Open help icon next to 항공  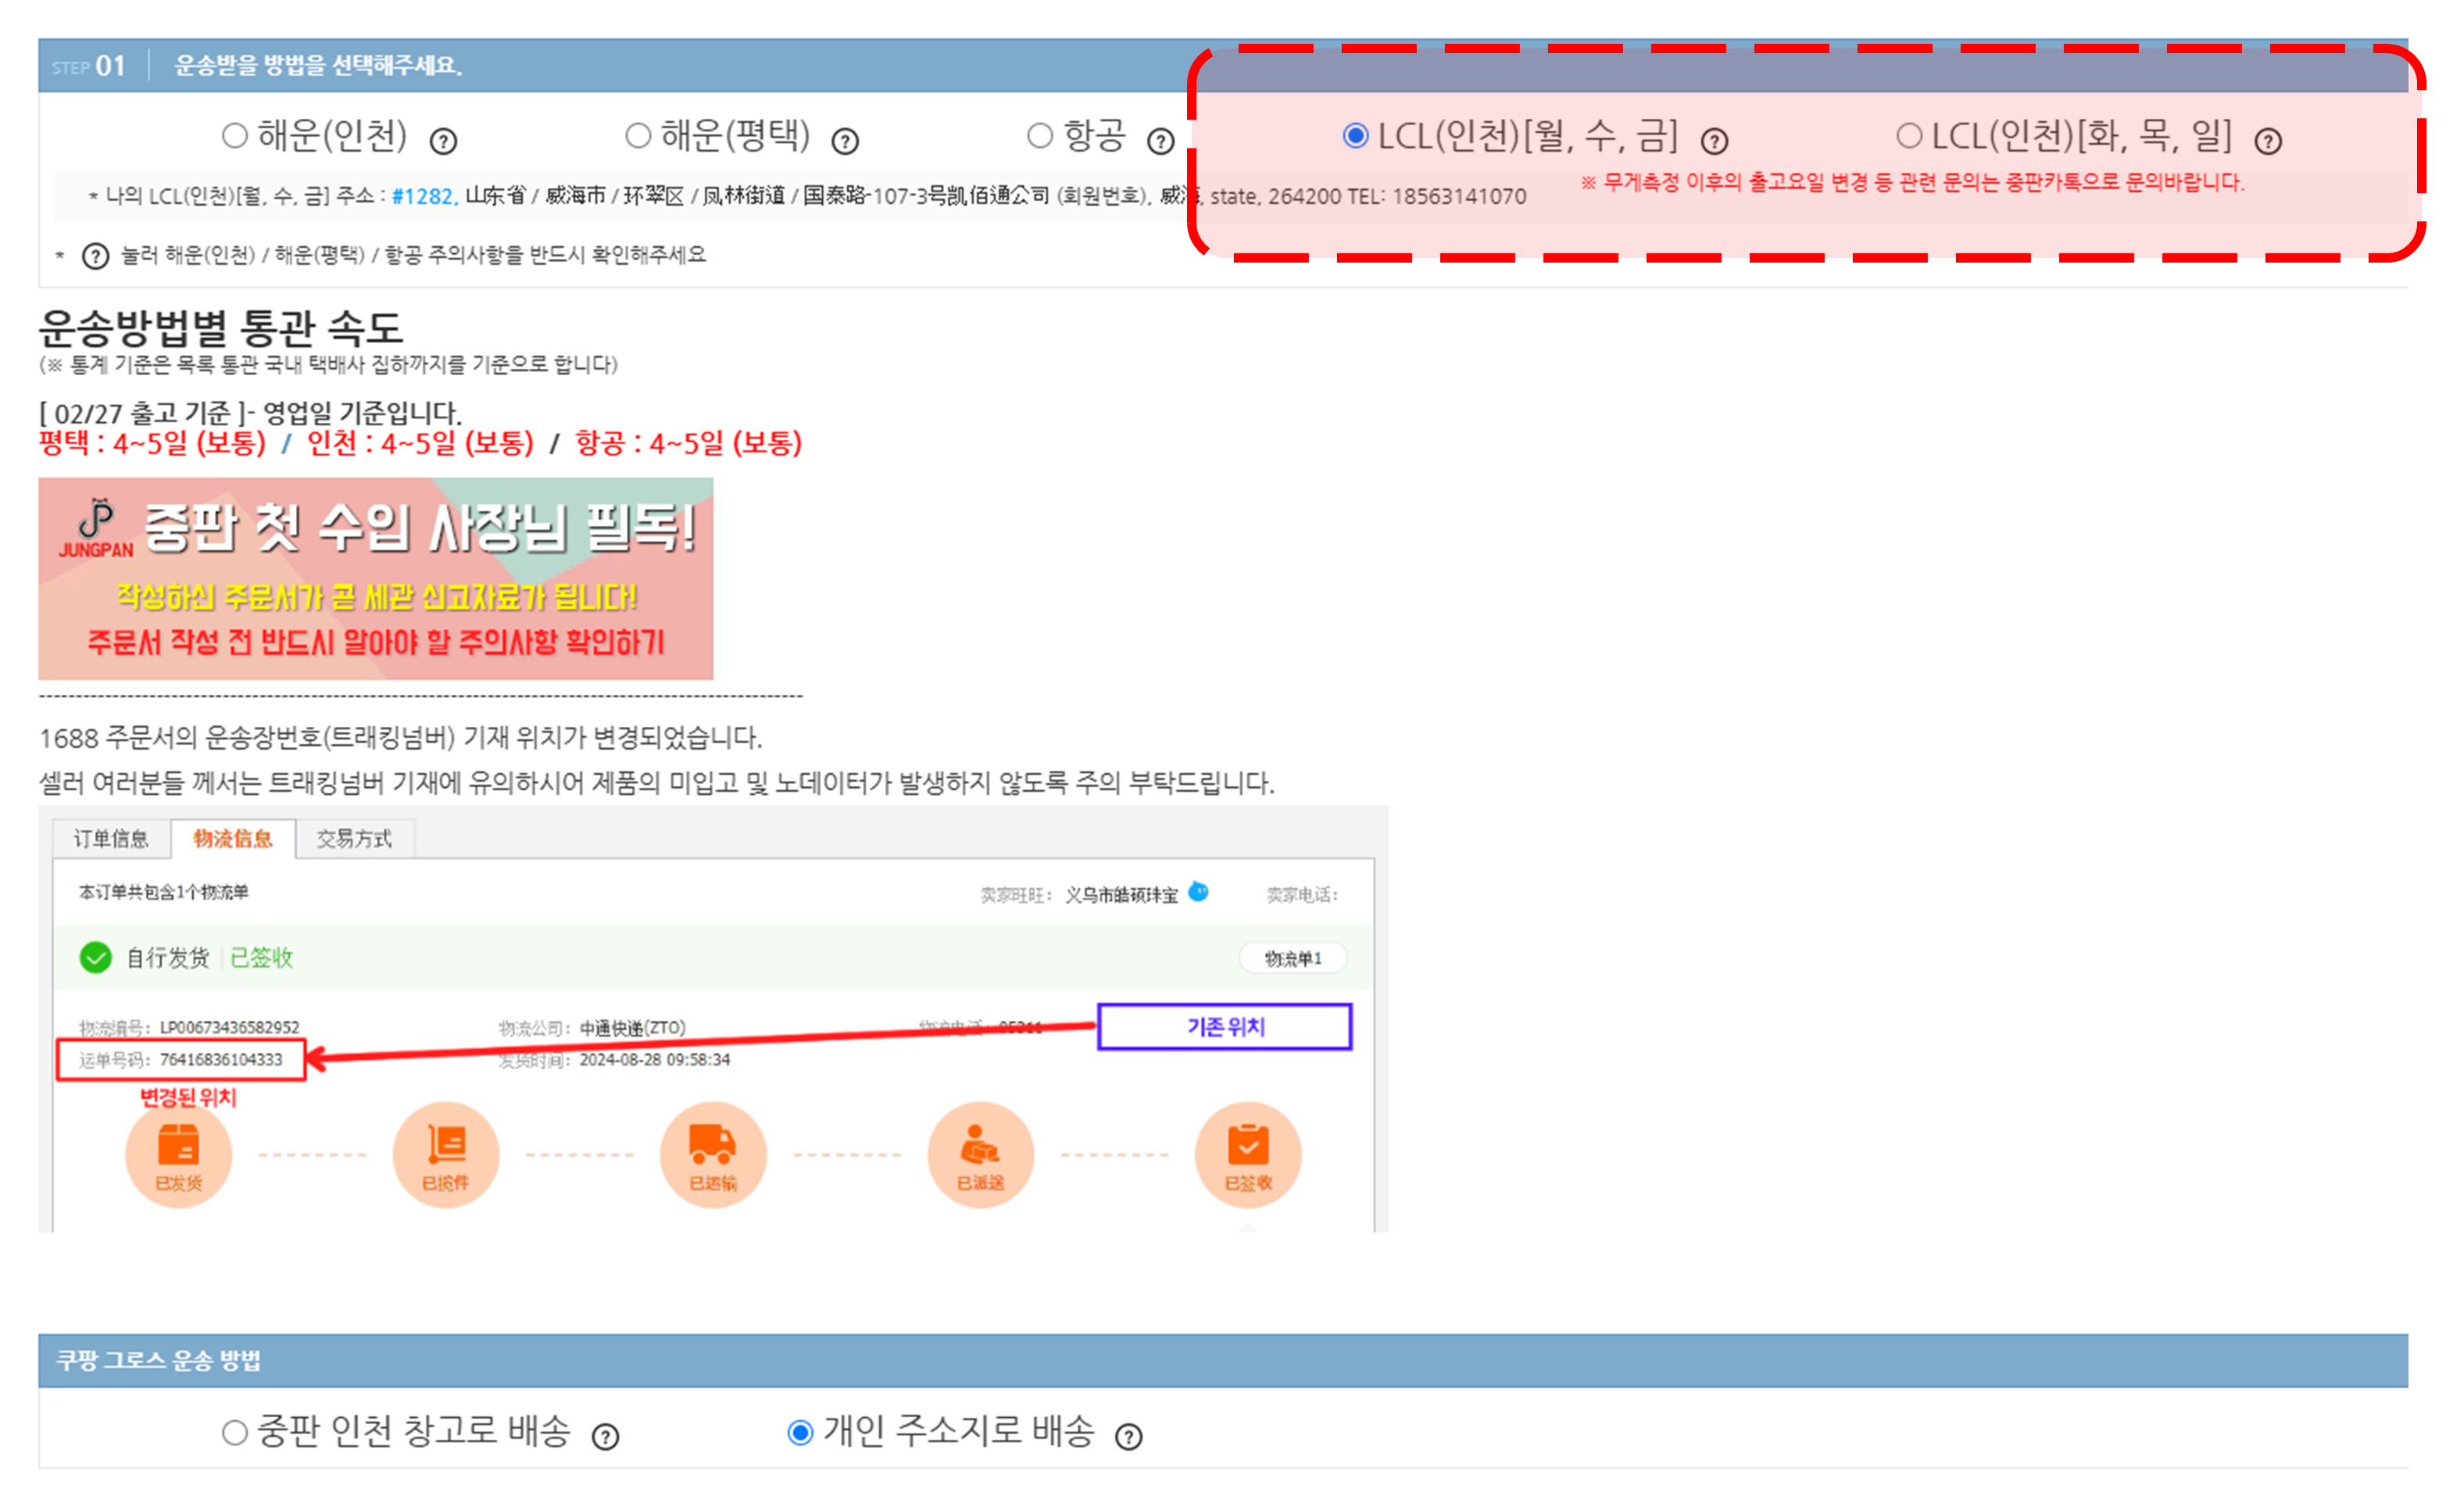click(1160, 141)
